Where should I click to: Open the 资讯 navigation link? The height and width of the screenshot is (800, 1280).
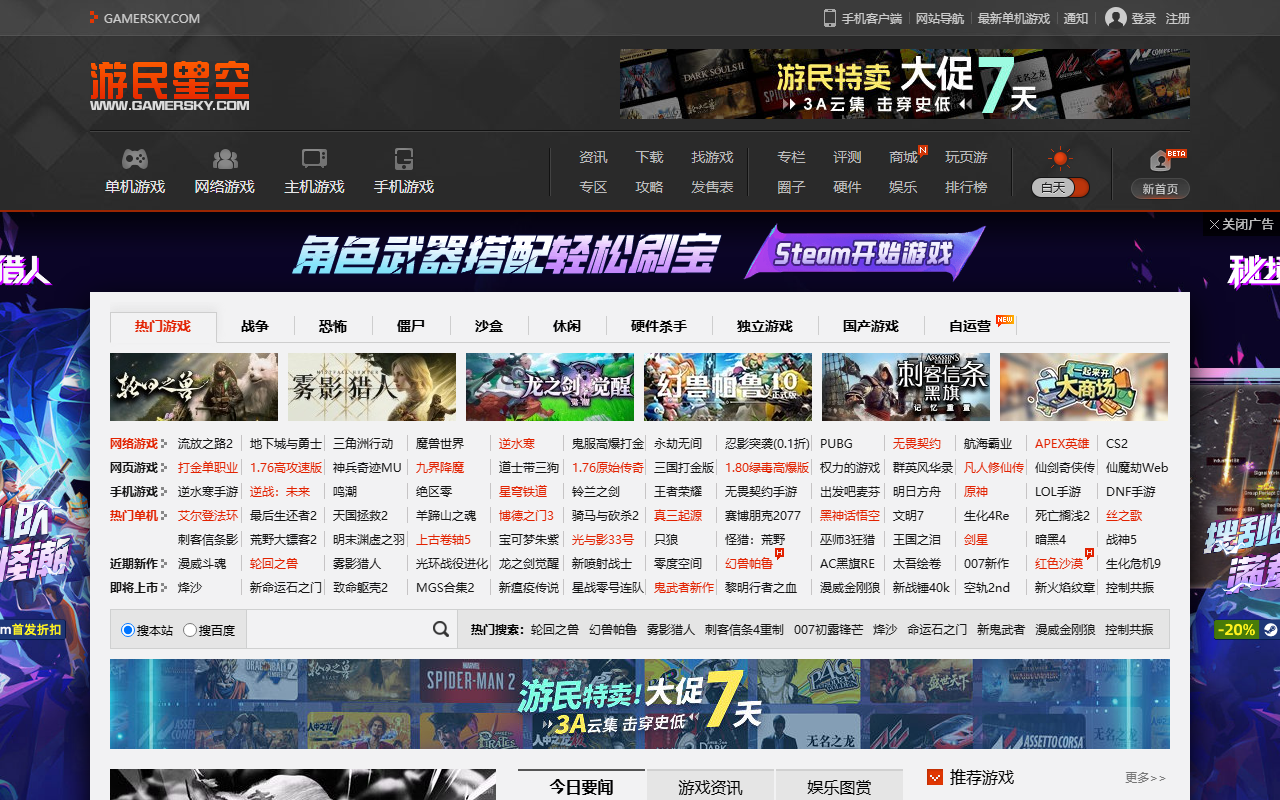pyautogui.click(x=593, y=157)
